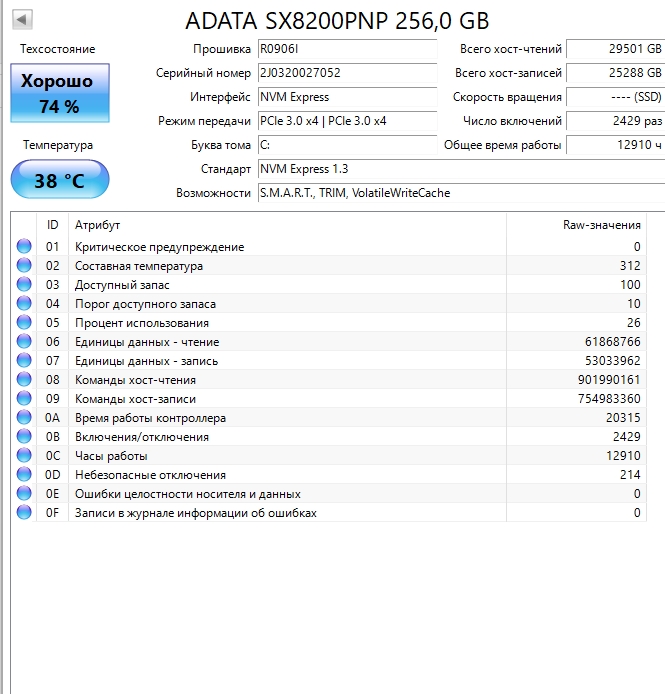The height and width of the screenshot is (694, 665).
Task: Click the power-on count value 2429 раз
Action: pos(615,120)
